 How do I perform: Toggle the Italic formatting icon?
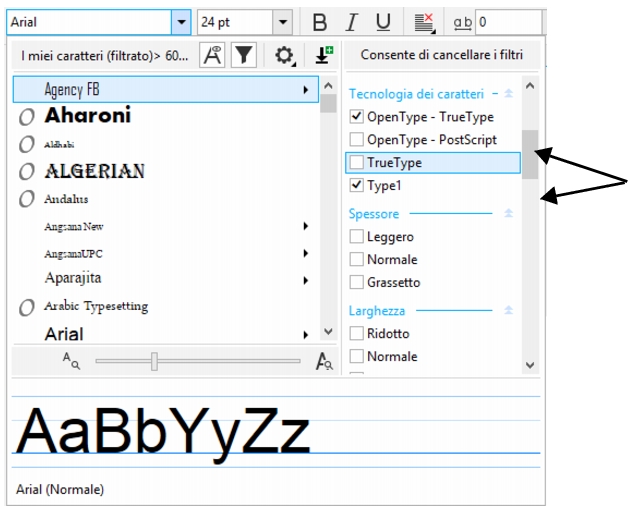tap(351, 22)
